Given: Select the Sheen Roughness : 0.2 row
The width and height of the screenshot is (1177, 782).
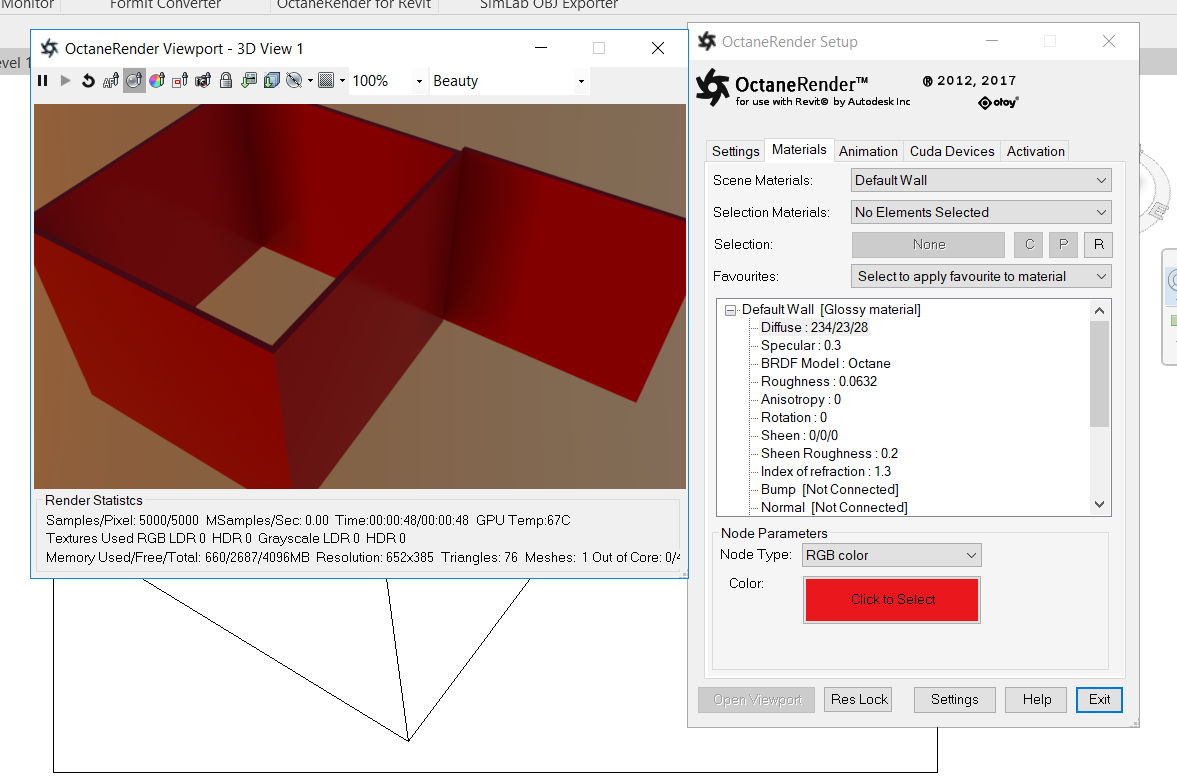Looking at the screenshot, I should 829,453.
